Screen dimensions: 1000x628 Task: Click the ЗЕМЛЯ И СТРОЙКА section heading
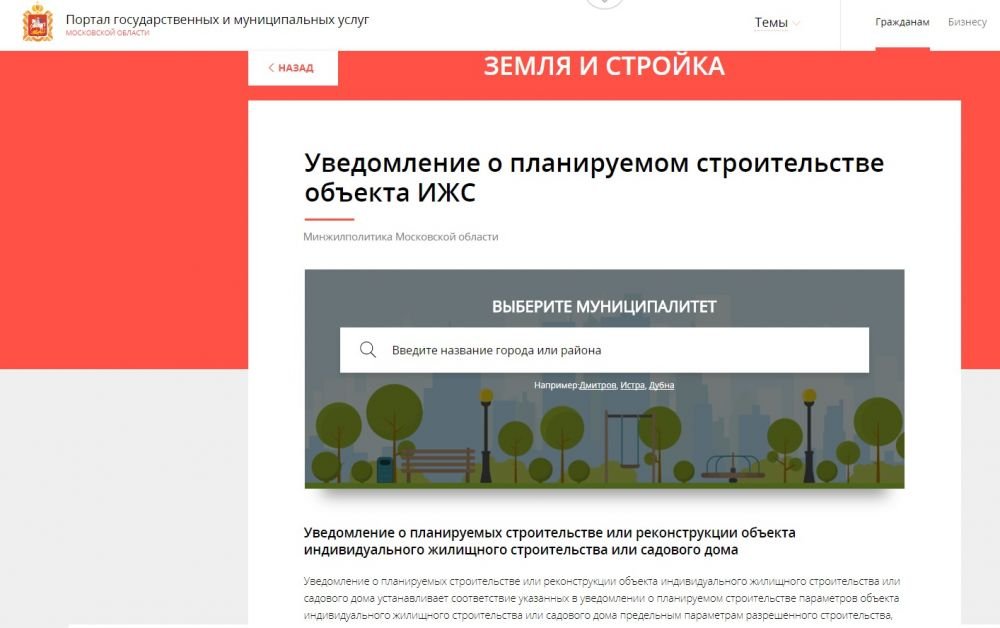point(604,66)
